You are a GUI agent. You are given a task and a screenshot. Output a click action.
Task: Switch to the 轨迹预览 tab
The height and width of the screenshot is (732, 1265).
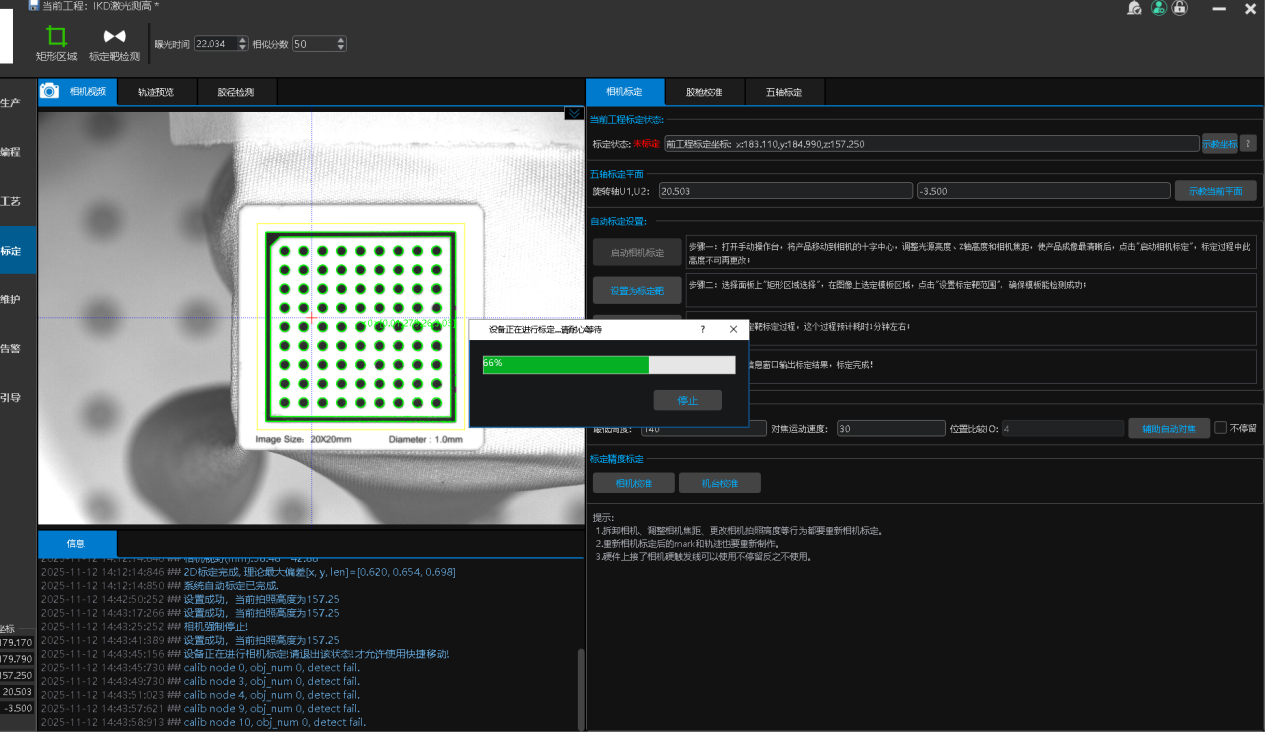156,92
